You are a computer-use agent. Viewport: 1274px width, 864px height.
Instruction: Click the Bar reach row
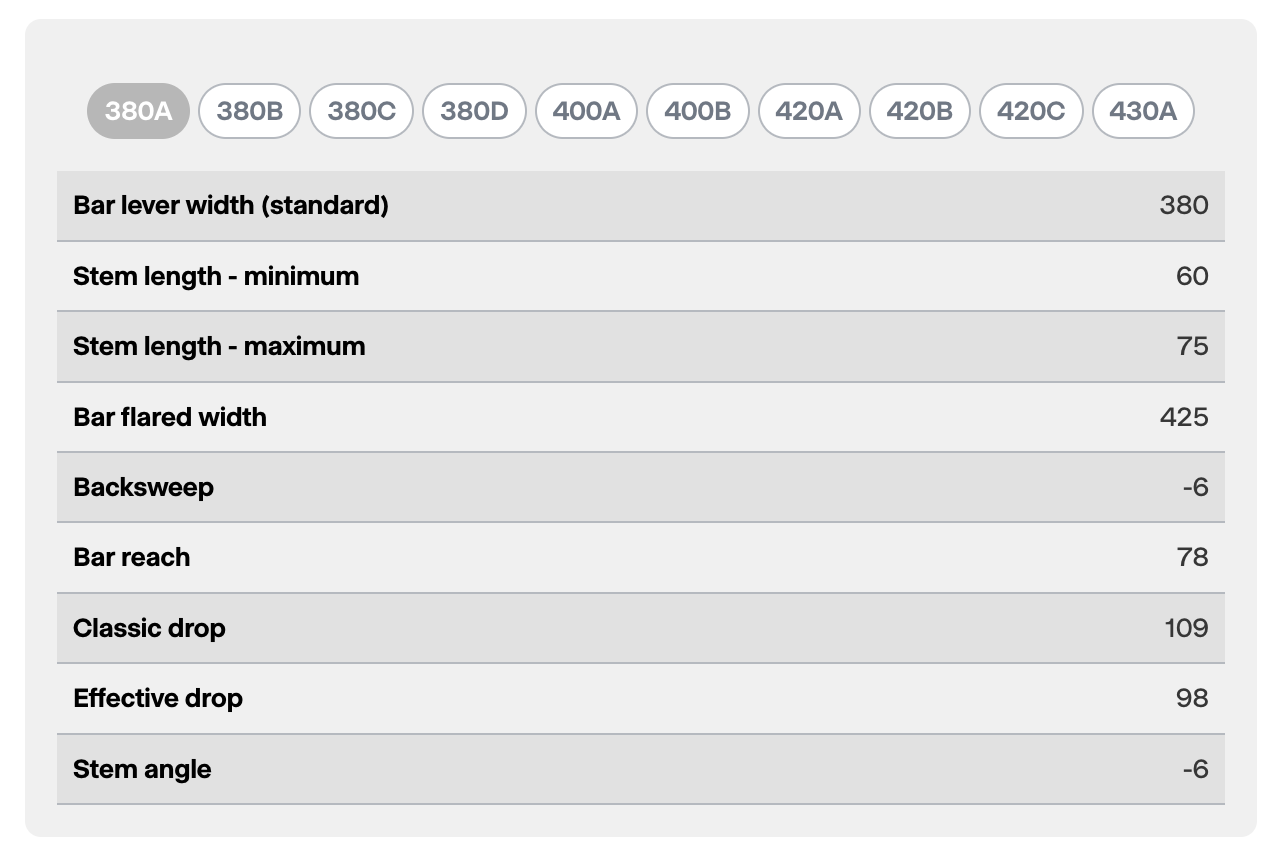(x=640, y=558)
